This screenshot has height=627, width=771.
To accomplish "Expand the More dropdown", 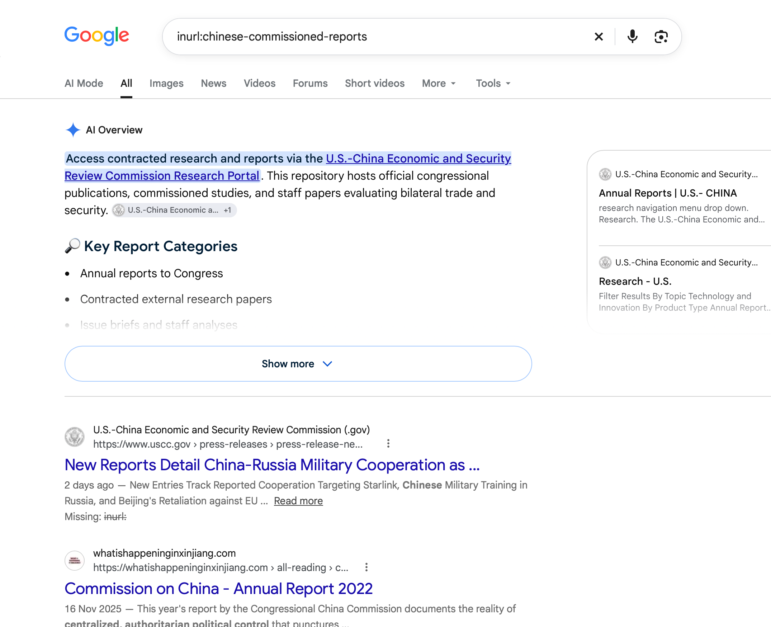I will (x=439, y=83).
